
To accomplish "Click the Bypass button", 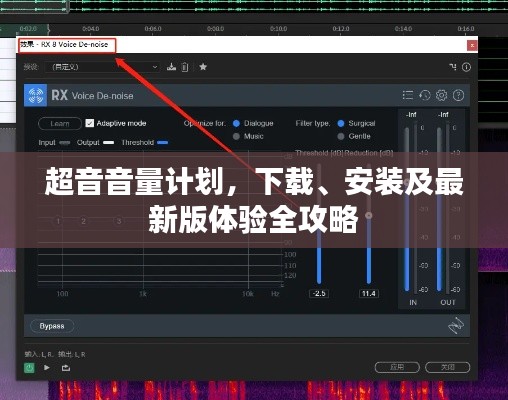I will 52,326.
